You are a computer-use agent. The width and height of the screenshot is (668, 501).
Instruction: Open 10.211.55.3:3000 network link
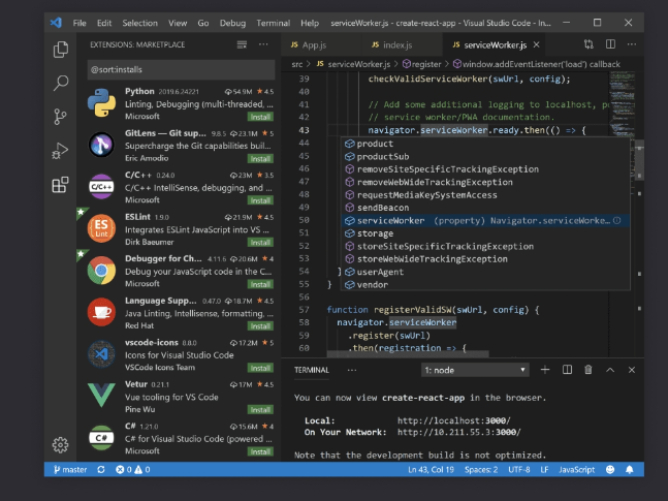[x=459, y=432]
